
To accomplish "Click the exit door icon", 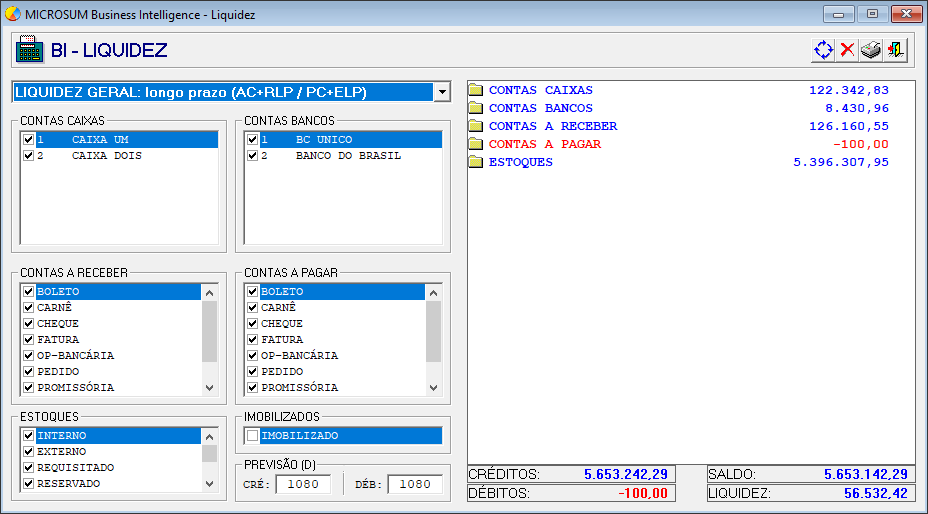I will 895,50.
